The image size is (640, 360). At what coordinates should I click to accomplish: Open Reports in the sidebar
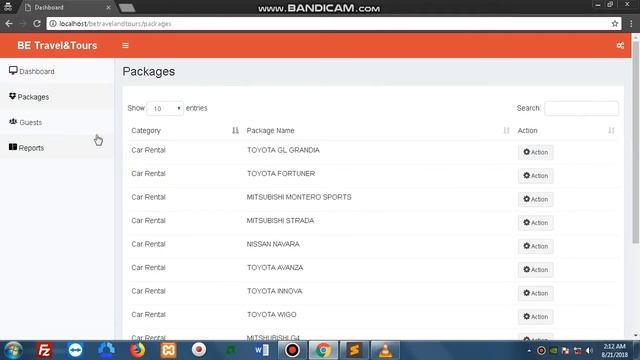[27, 148]
